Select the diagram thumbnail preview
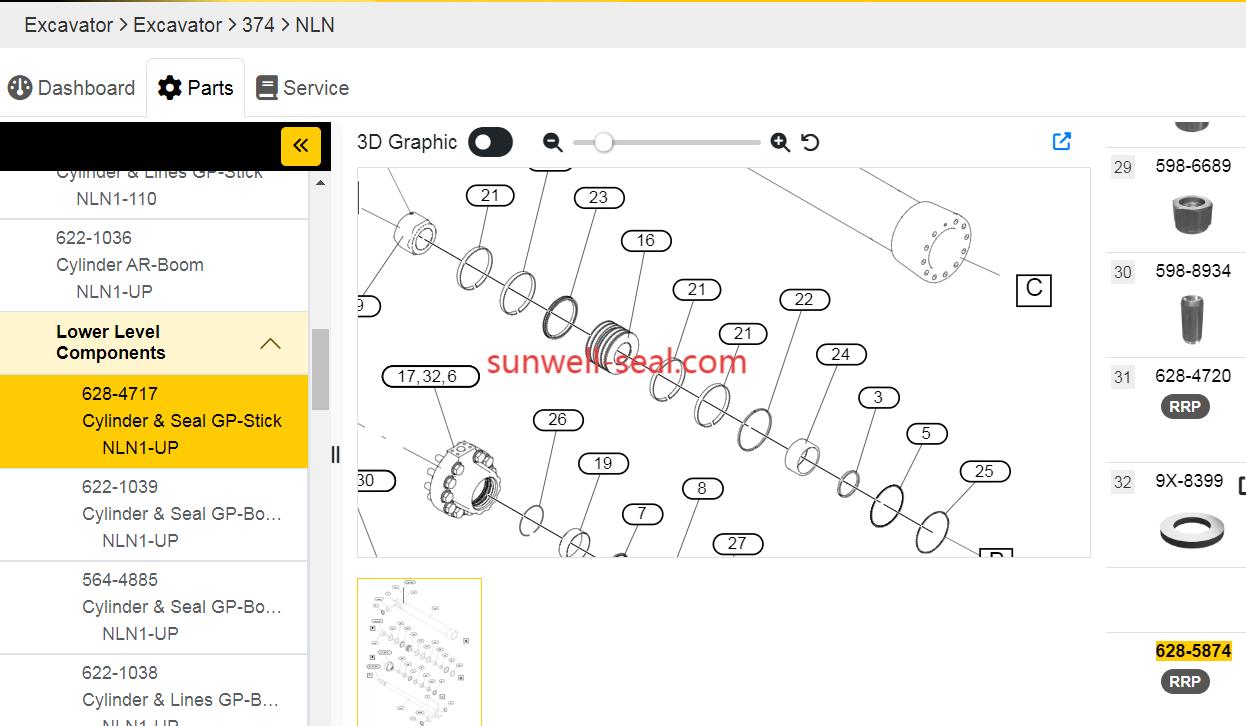The width and height of the screenshot is (1246, 726). point(419,651)
